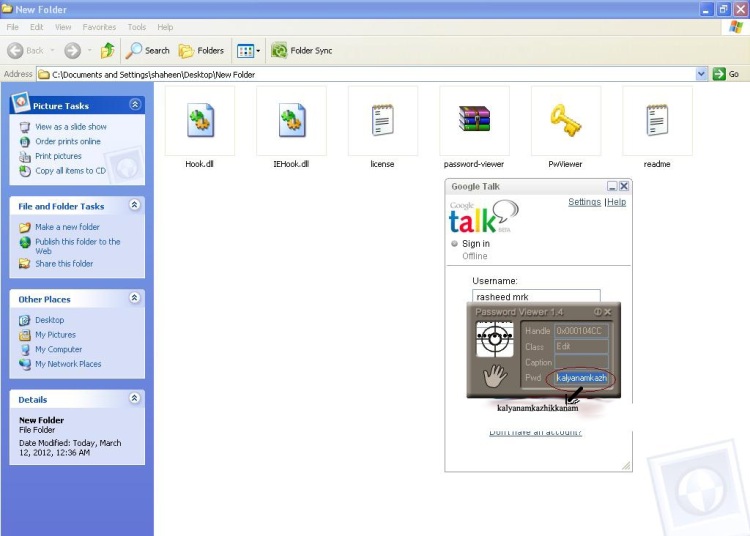The height and width of the screenshot is (536, 750).
Task: Click the Back toolbar button
Action: tap(26, 50)
